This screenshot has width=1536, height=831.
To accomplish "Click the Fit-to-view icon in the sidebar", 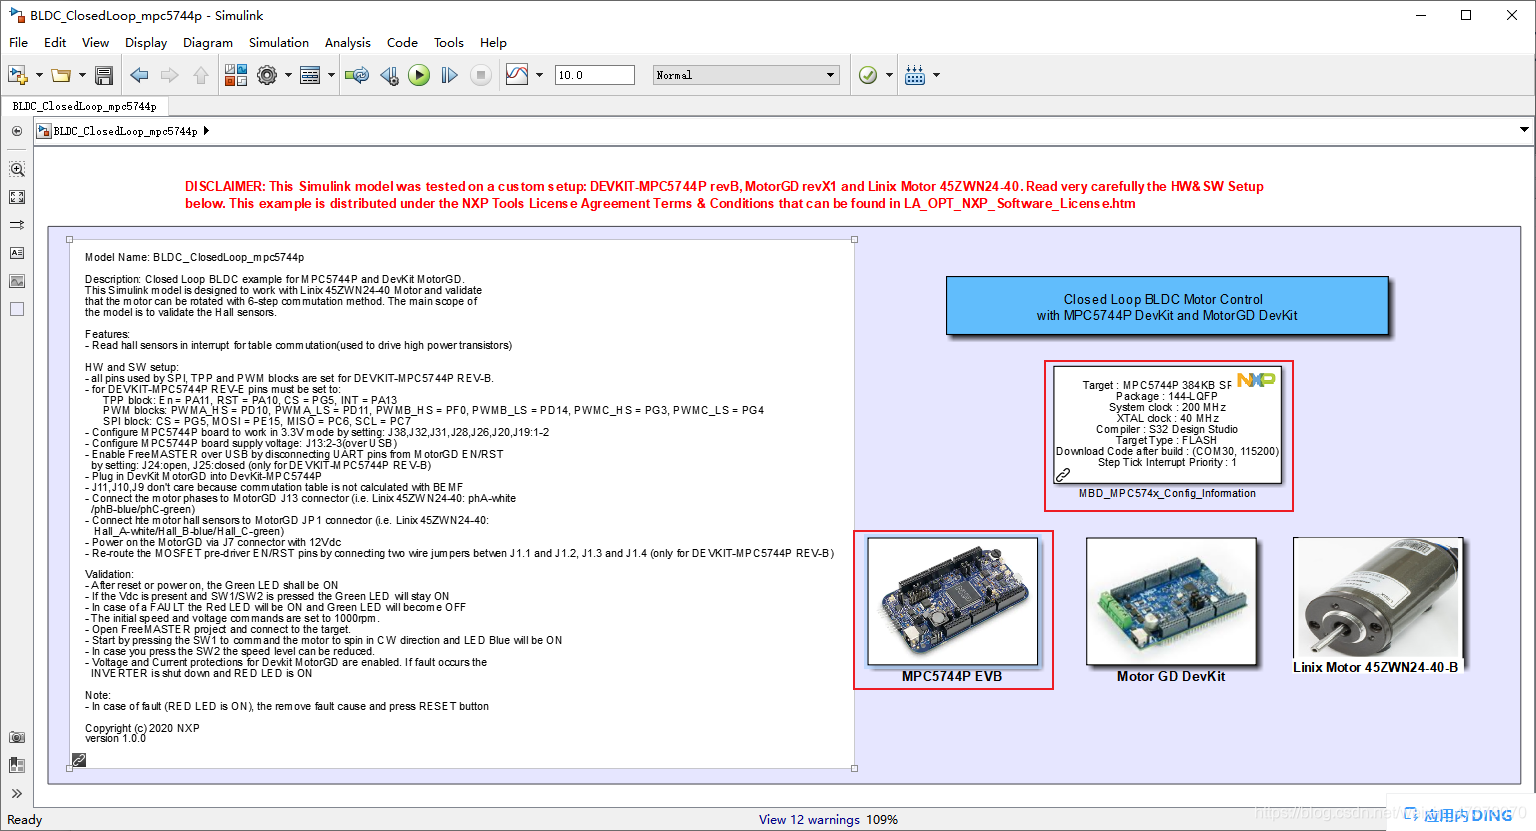I will (16, 197).
